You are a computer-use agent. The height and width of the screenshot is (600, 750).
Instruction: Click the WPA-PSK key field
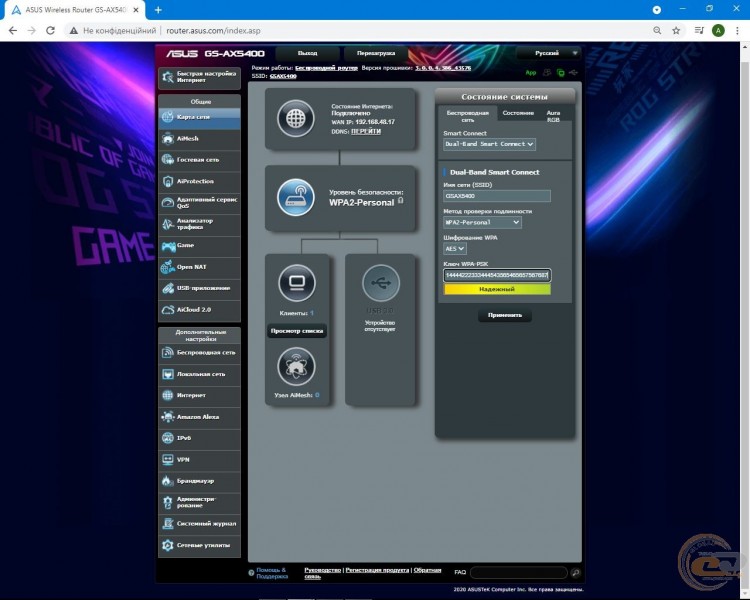pyautogui.click(x=497, y=275)
